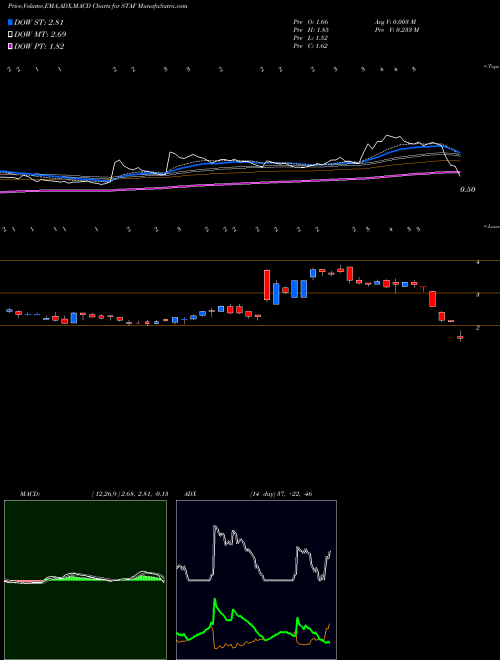The image size is (500, 660).
Task: Click the 'ADX' panel heading
Action: click(x=191, y=494)
